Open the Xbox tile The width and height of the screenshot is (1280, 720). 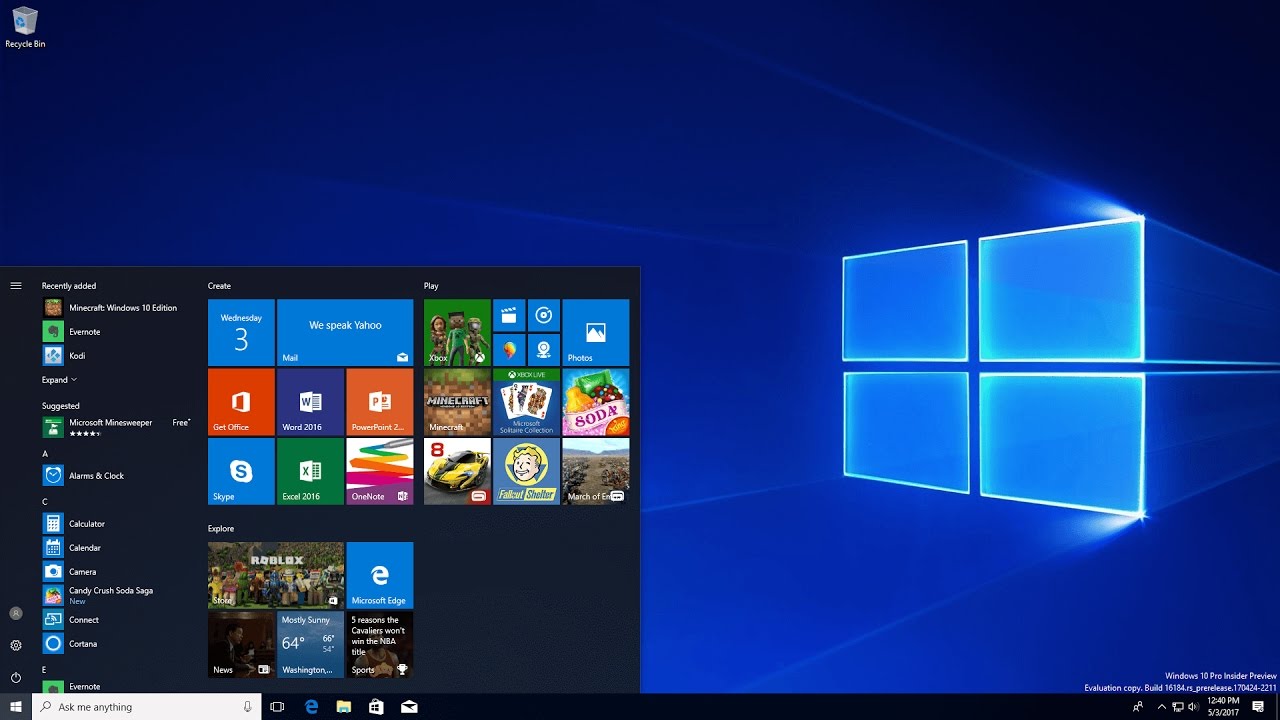coord(457,333)
